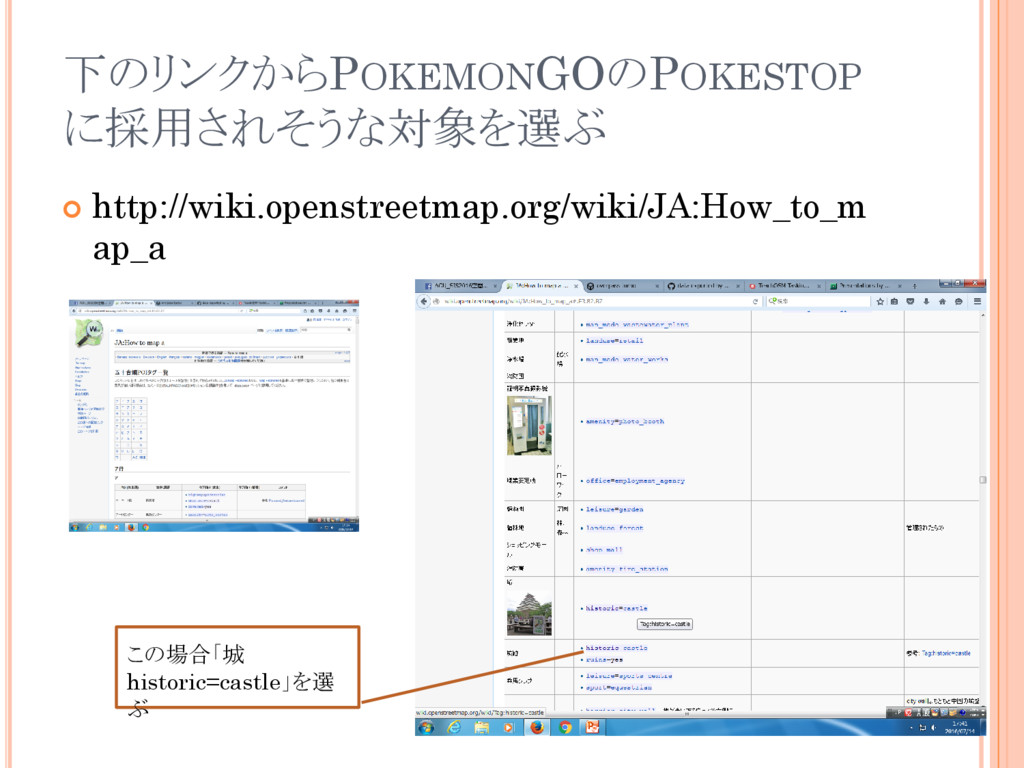The image size is (1024, 768).
Task: Open the leisure=sports_centre tag link
Action: coord(629,676)
